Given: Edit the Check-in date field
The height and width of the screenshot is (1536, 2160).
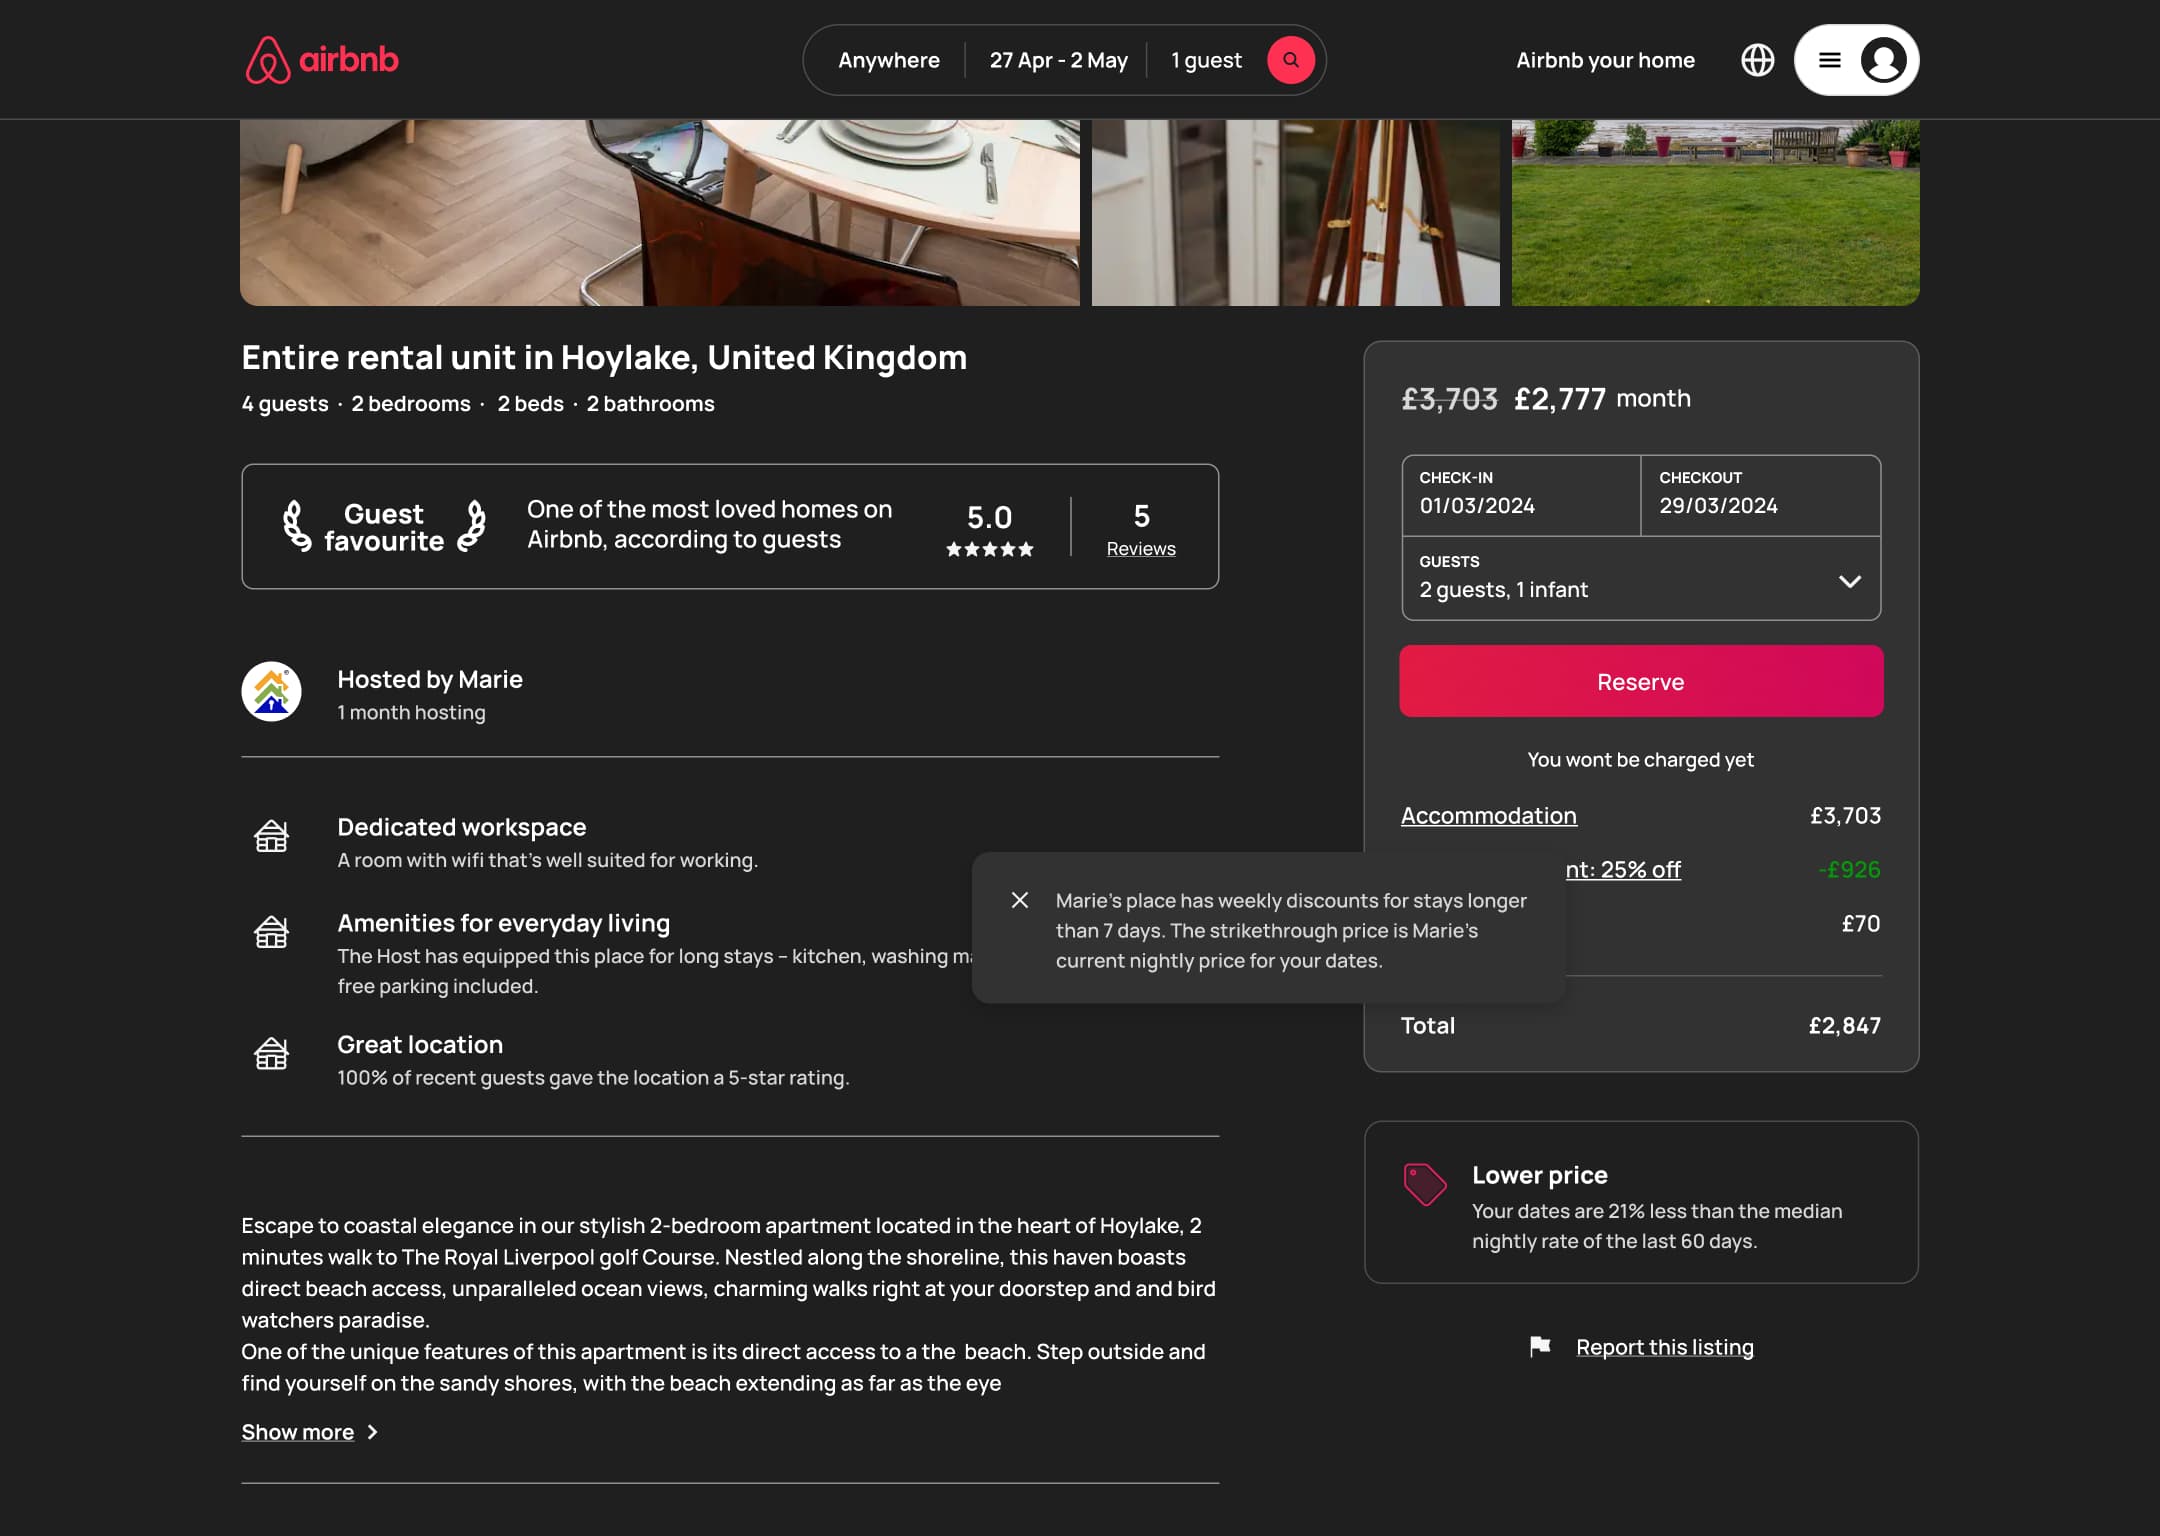Looking at the screenshot, I should (1521, 496).
